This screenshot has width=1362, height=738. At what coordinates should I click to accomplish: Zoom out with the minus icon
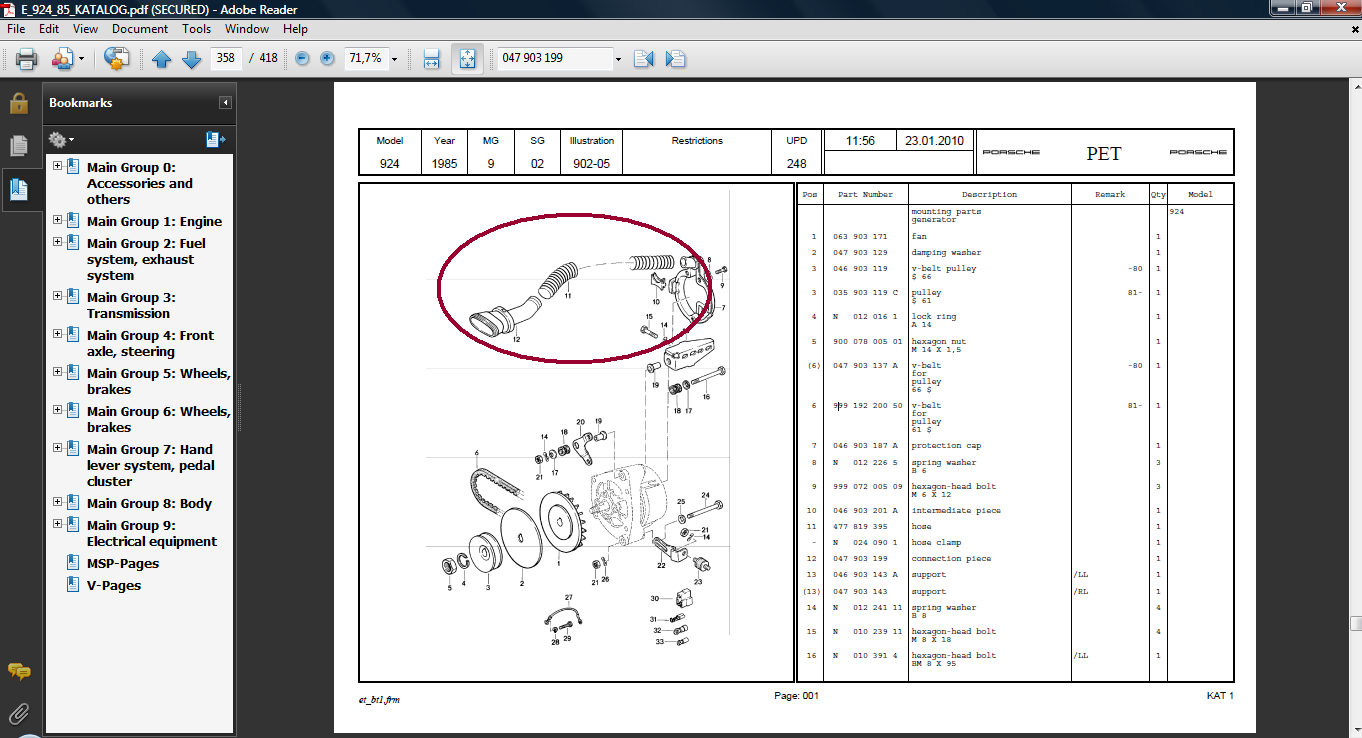tap(302, 59)
